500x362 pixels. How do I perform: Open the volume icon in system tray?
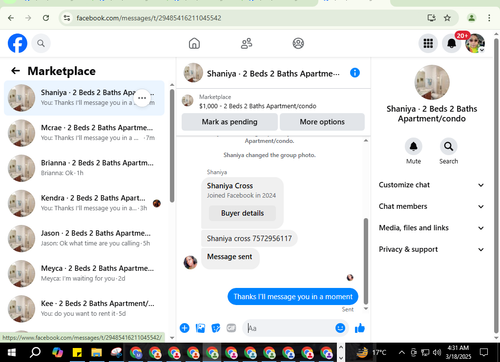[437, 352]
